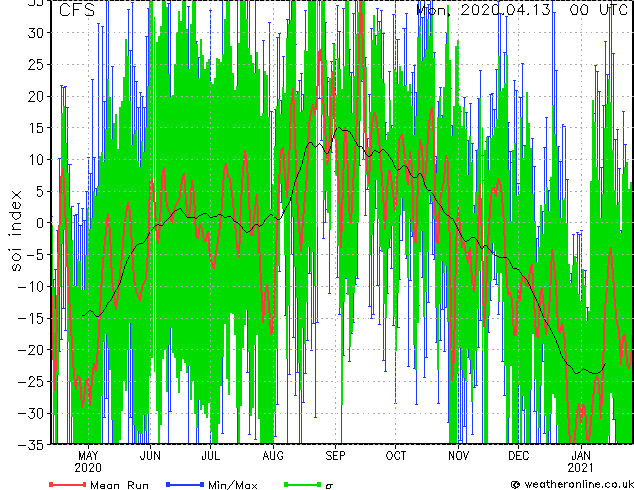Image resolution: width=634 pixels, height=490 pixels.
Task: Click the -10 y-axis value
Action: [x=32, y=286]
